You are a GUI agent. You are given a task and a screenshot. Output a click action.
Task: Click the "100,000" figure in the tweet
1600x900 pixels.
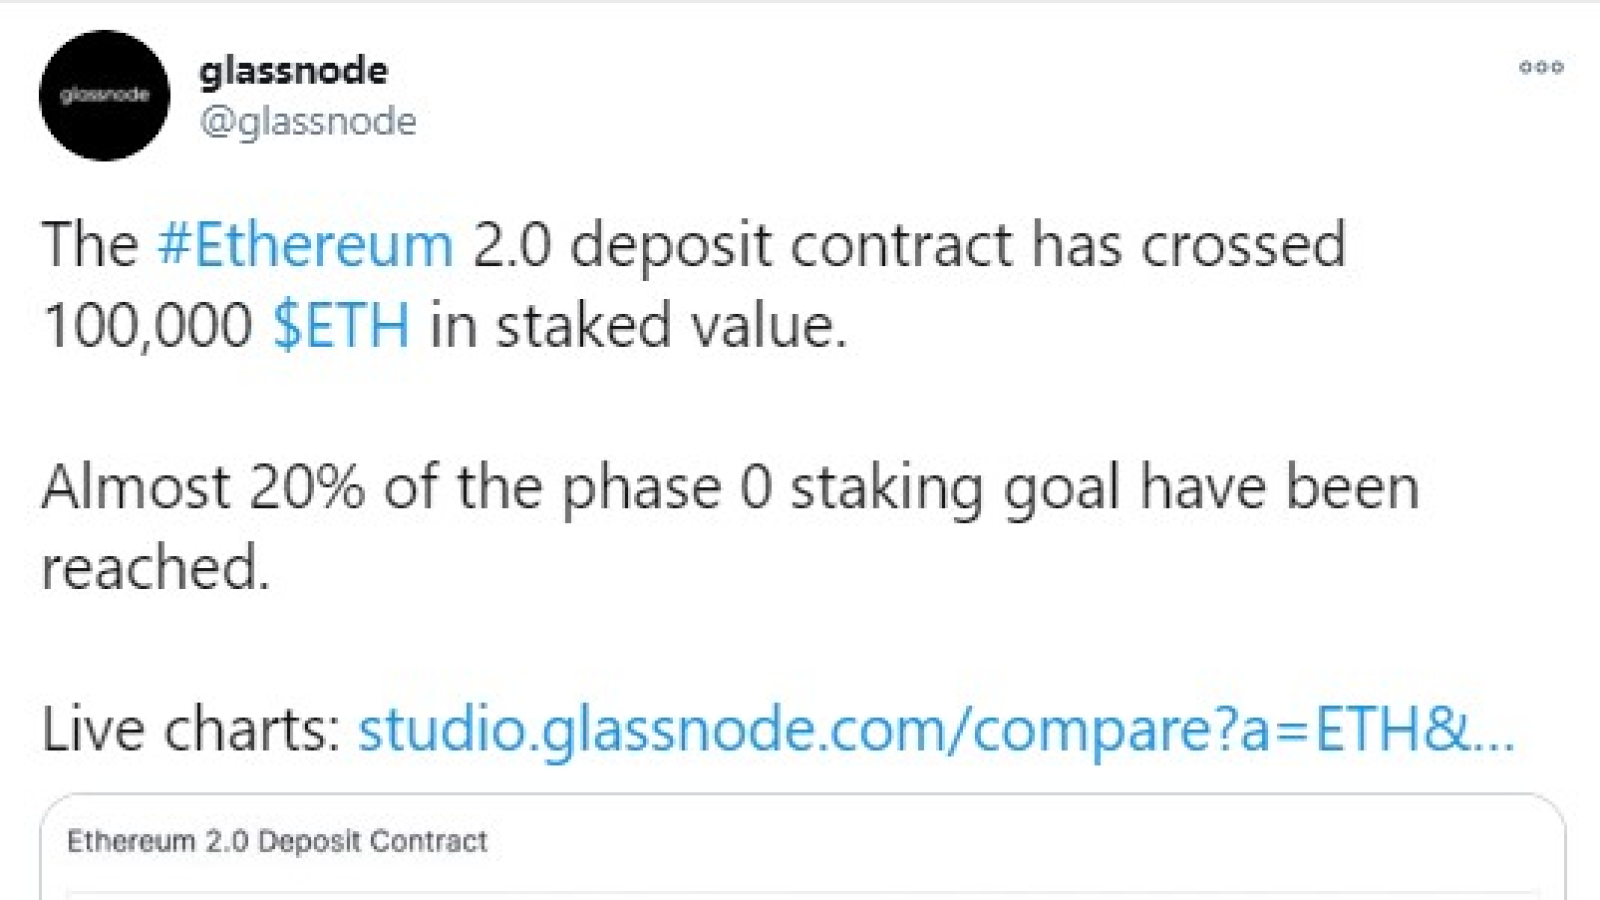tap(147, 326)
